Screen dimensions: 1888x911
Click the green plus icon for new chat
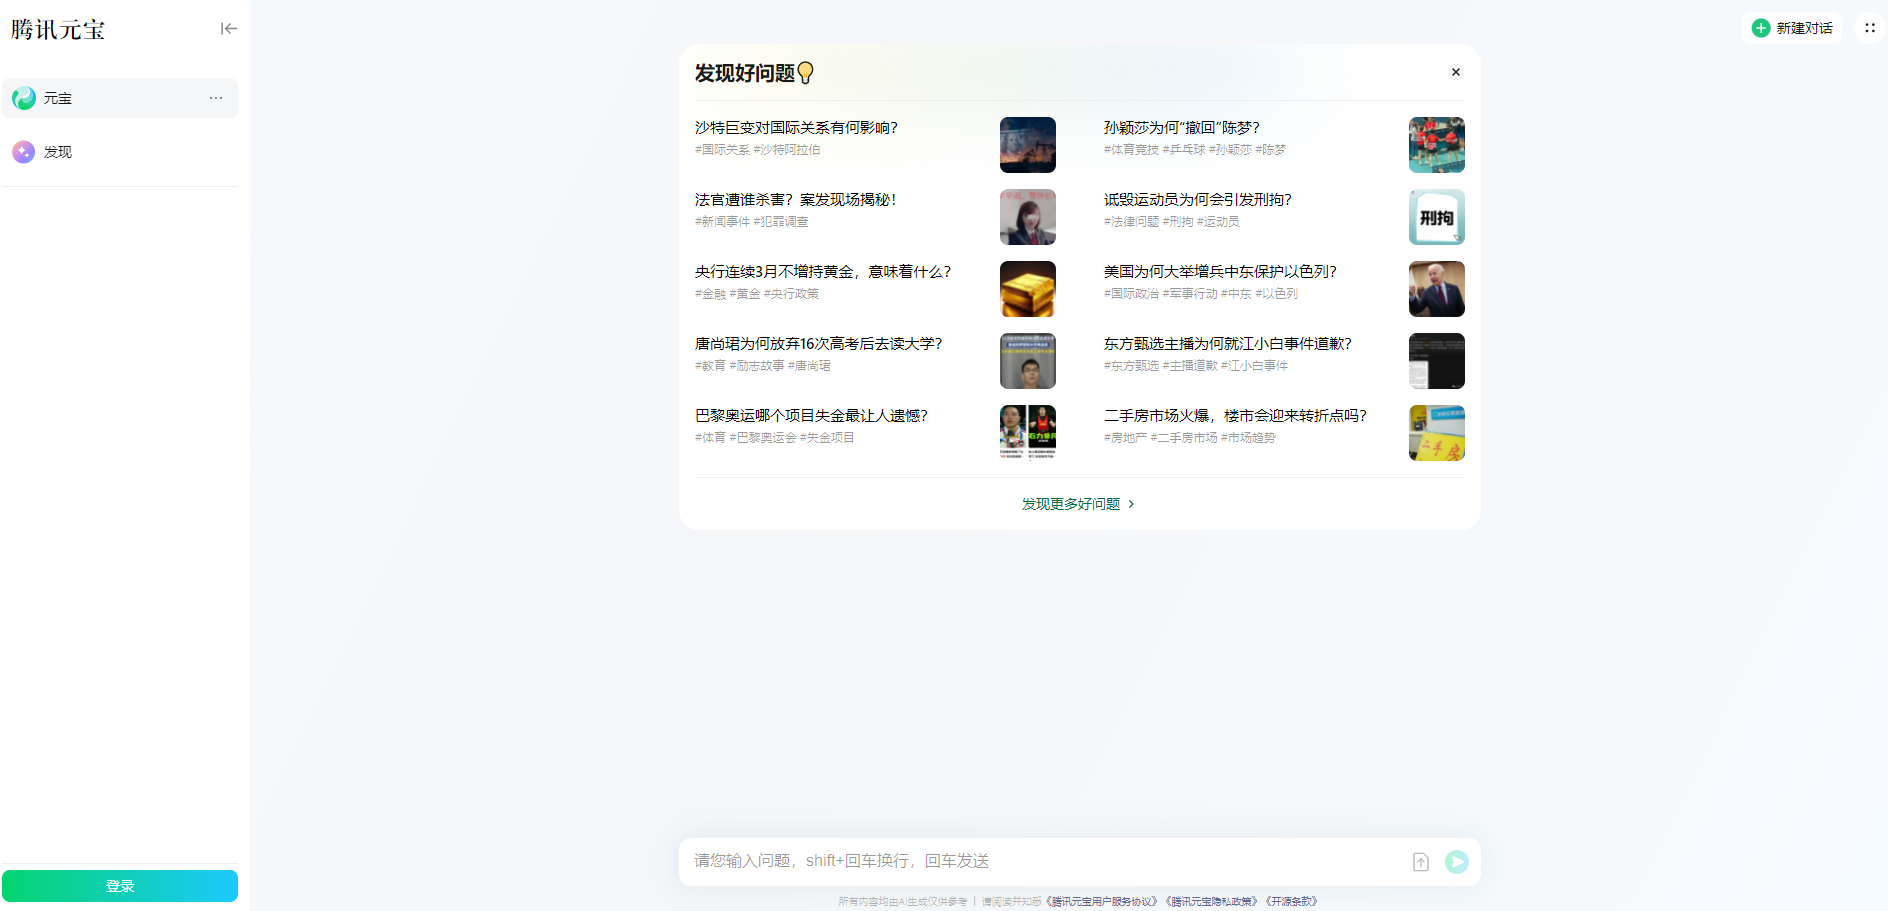(1761, 28)
